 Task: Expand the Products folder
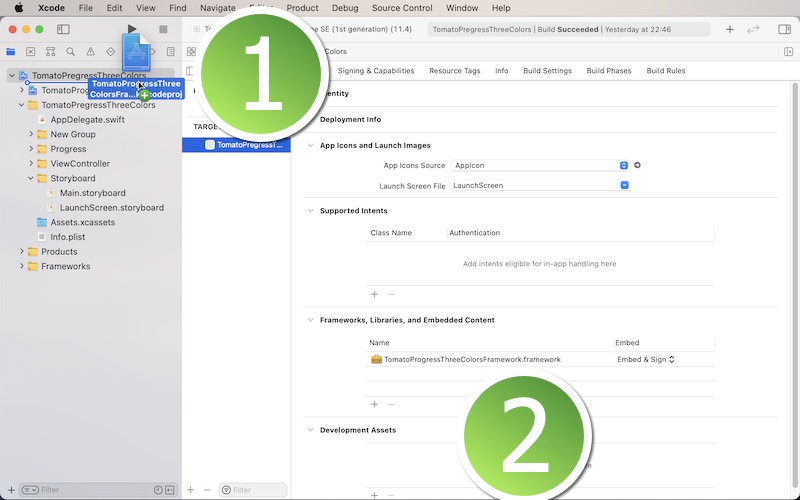21,252
